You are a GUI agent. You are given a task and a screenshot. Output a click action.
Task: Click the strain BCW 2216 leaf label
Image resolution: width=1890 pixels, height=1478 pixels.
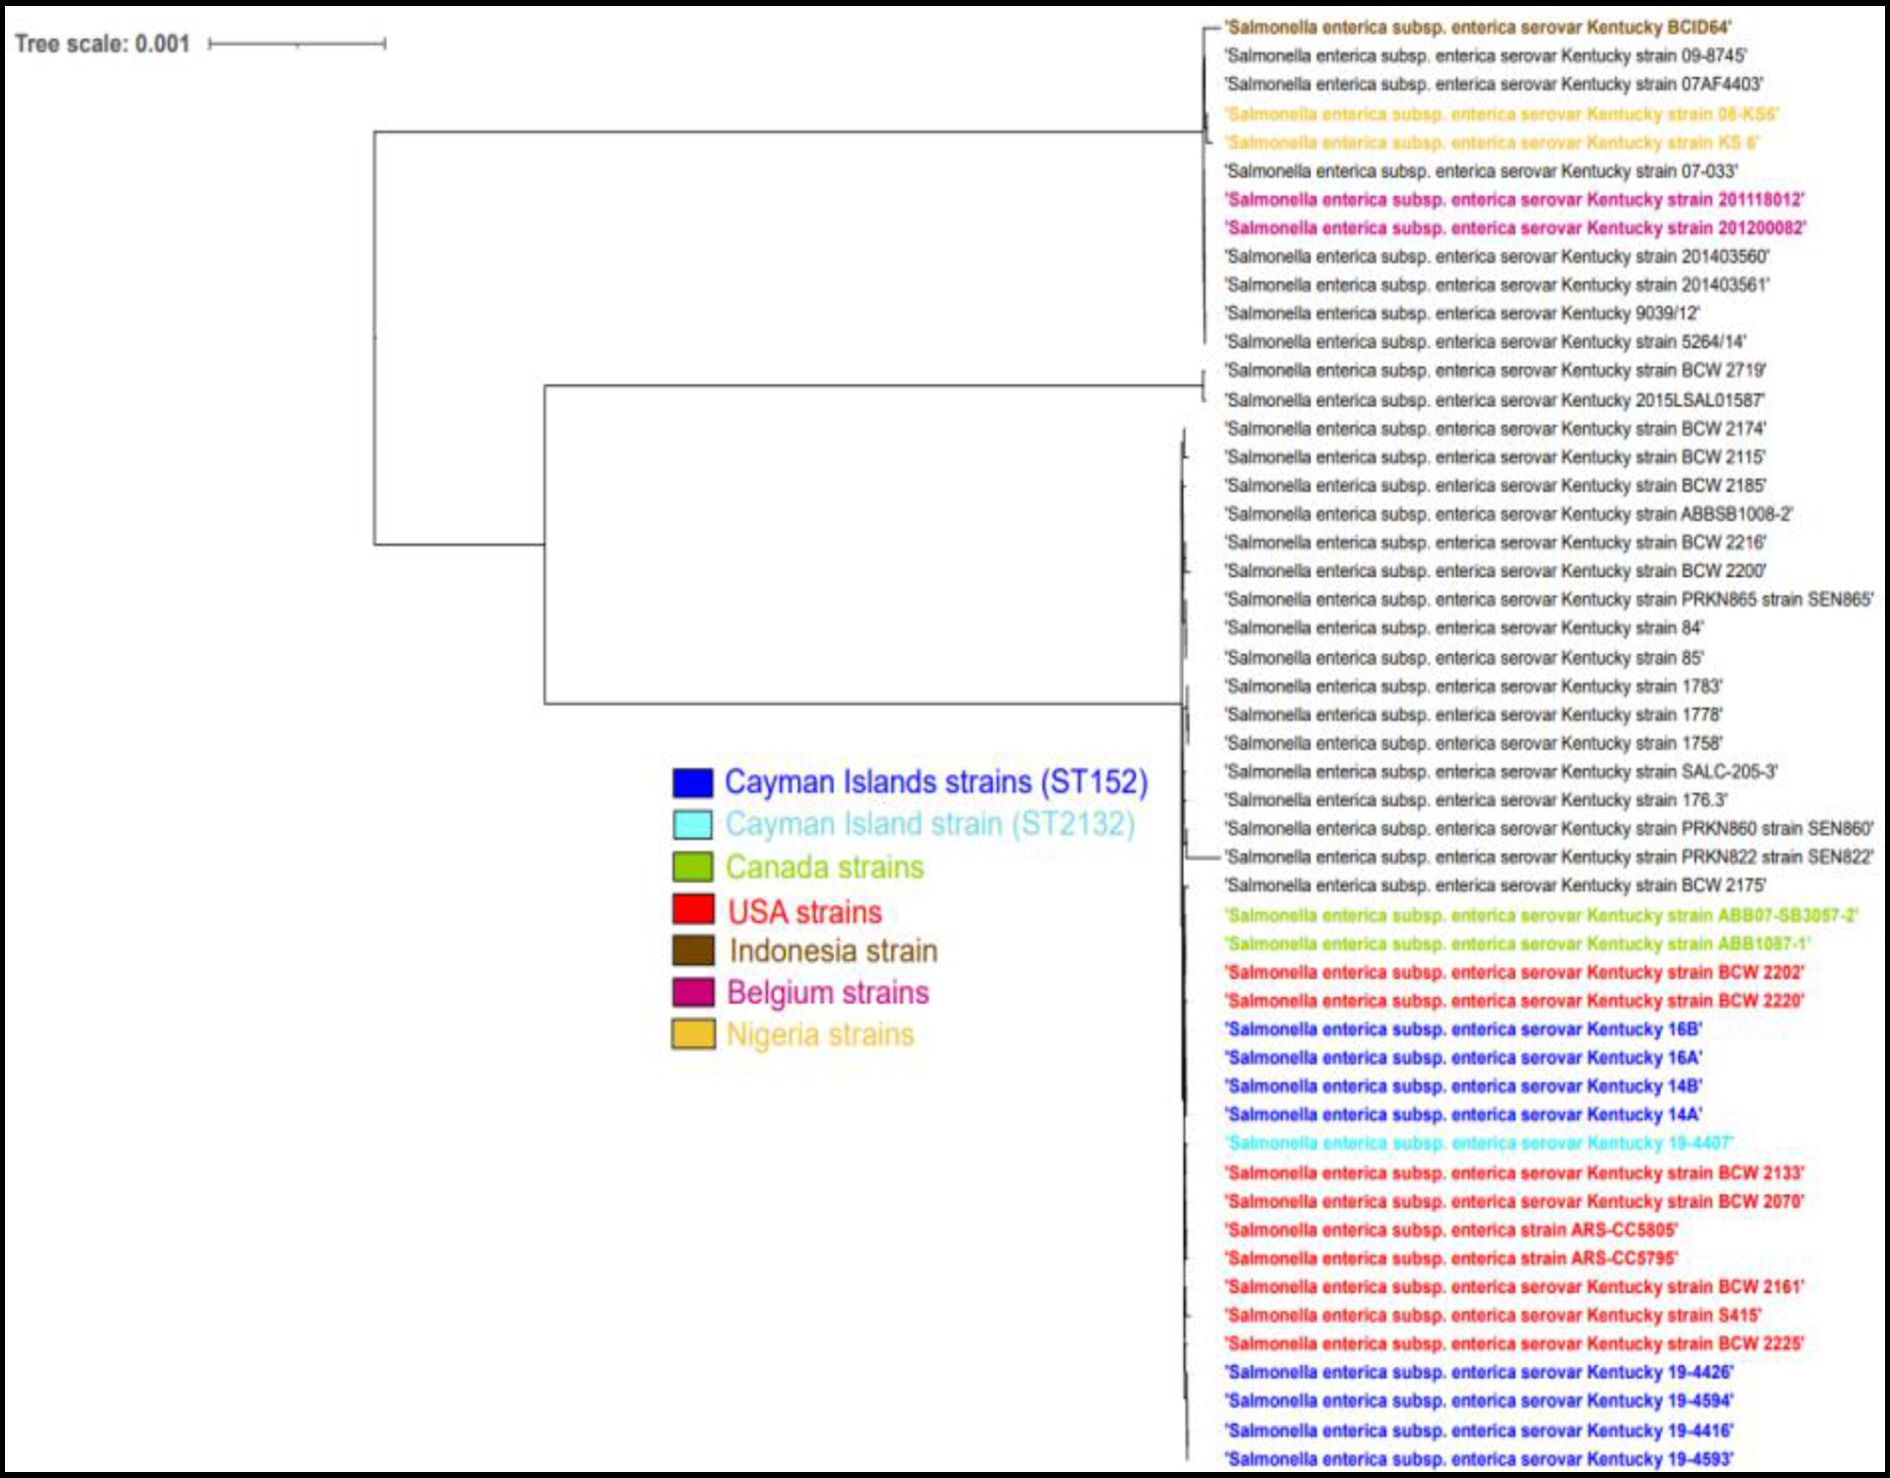1496,543
